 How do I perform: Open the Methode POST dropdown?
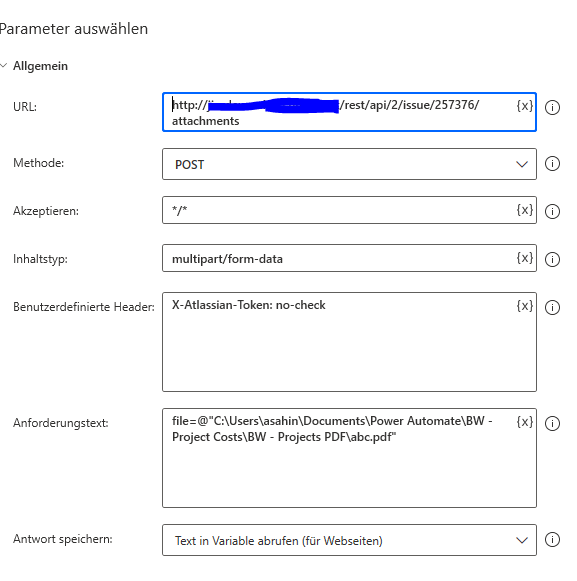click(349, 164)
